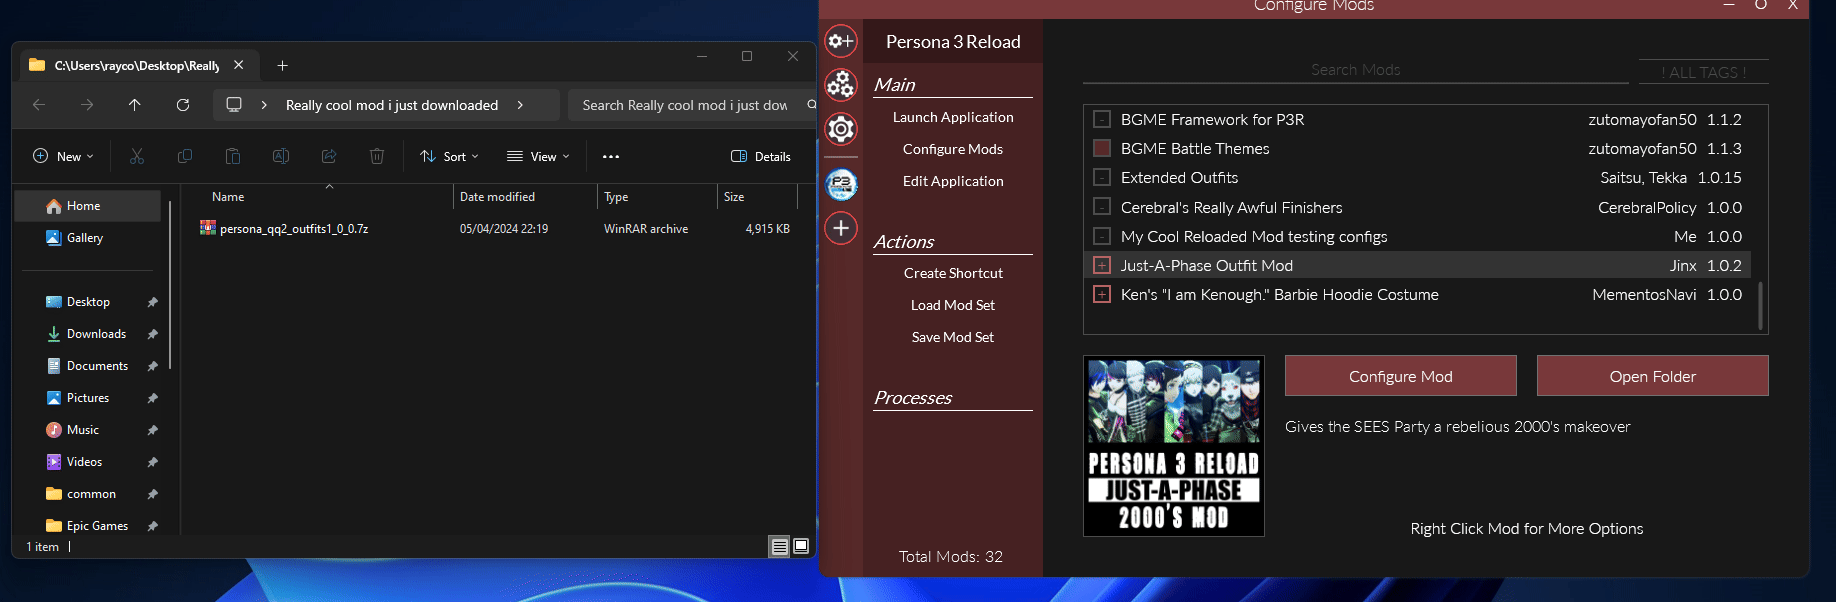The image size is (1836, 602).
Task: Click Explorer search box for this folder
Action: pyautogui.click(x=692, y=105)
